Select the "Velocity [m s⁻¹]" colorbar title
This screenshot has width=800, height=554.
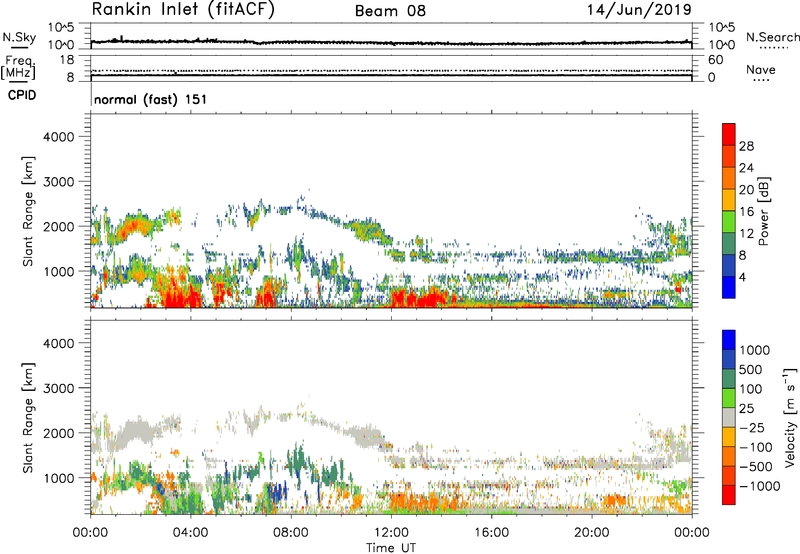pyautogui.click(x=790, y=418)
